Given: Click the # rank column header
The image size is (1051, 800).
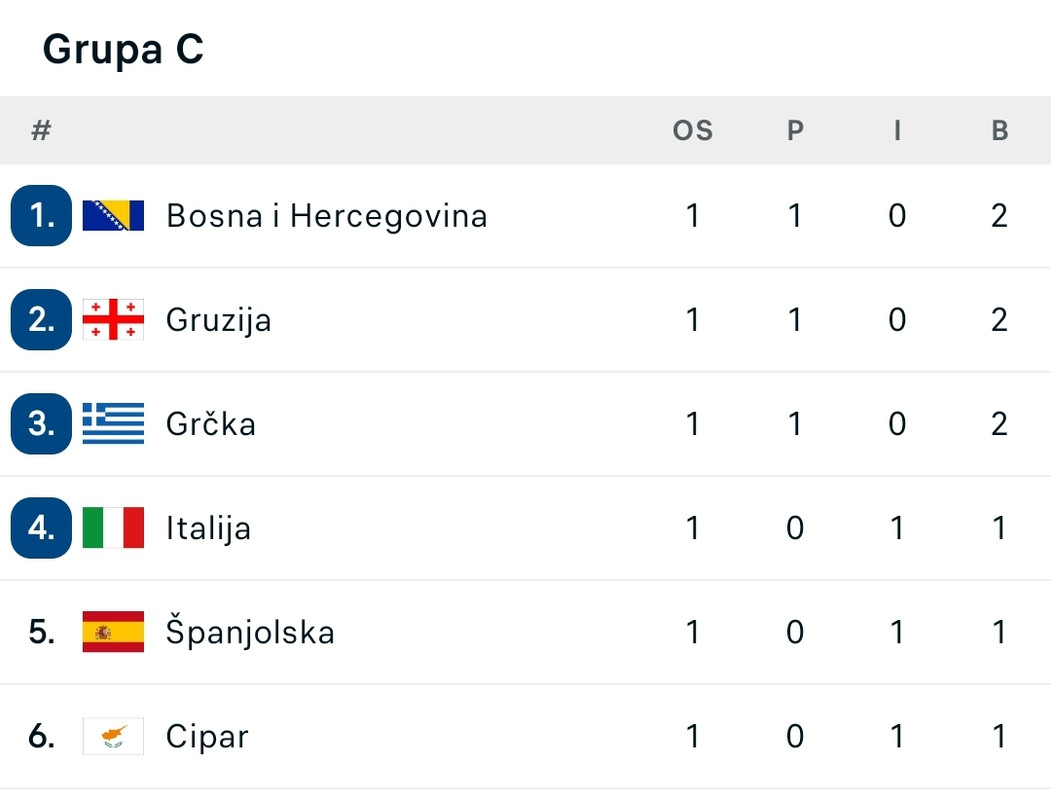Looking at the screenshot, I should click(x=42, y=131).
